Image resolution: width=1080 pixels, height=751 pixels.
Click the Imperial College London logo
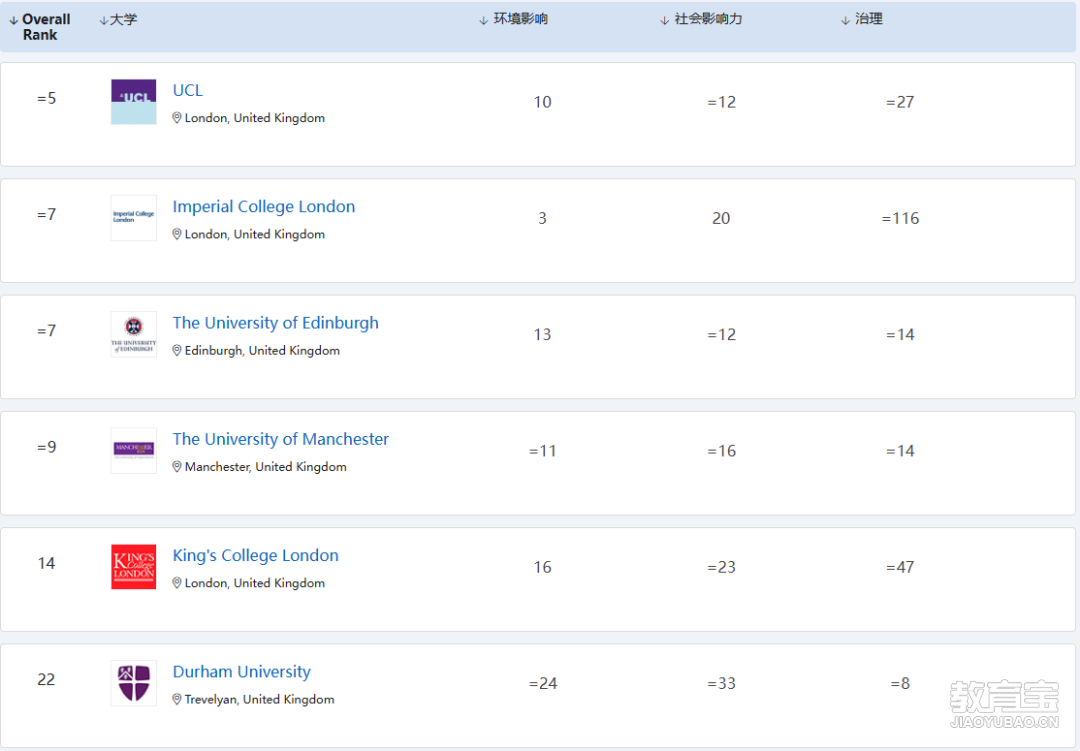click(134, 218)
